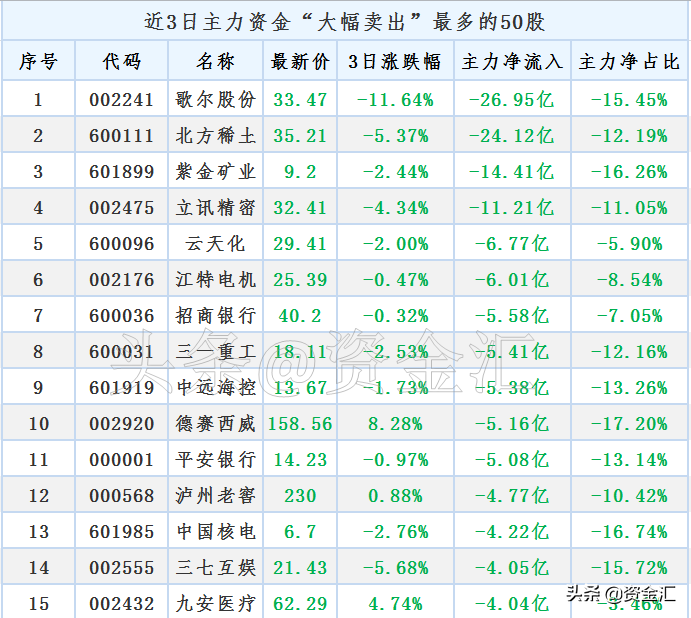
Task: Click the 主力净占比 column header
Action: tap(630, 61)
